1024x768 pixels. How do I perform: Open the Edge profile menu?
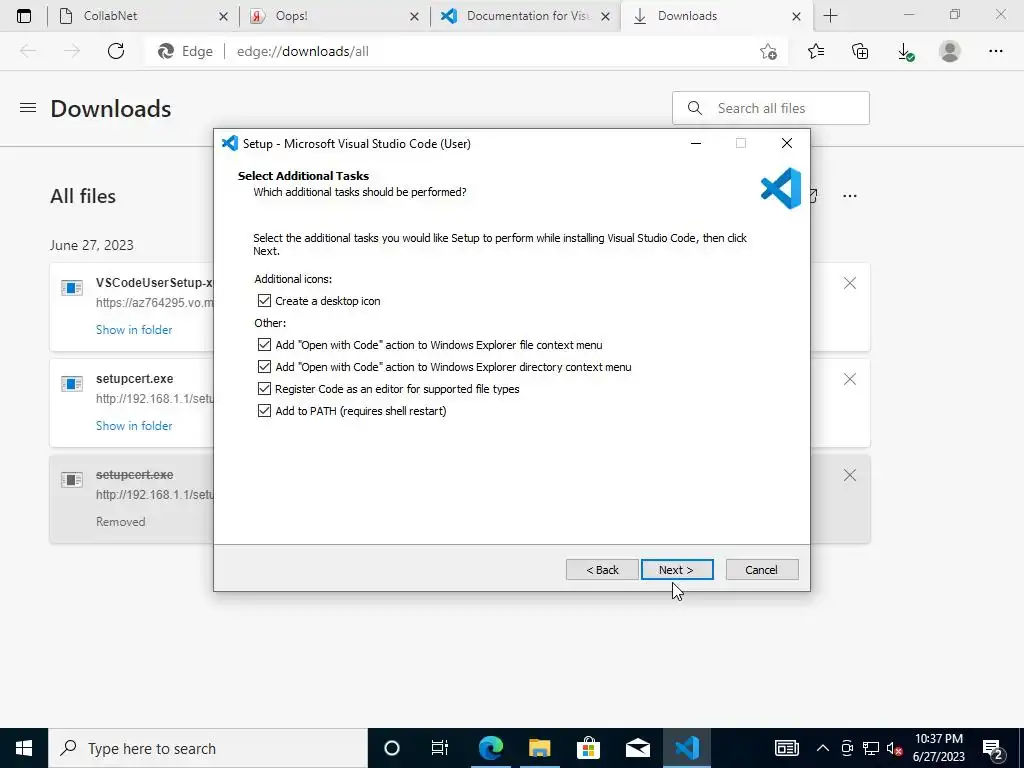click(950, 51)
